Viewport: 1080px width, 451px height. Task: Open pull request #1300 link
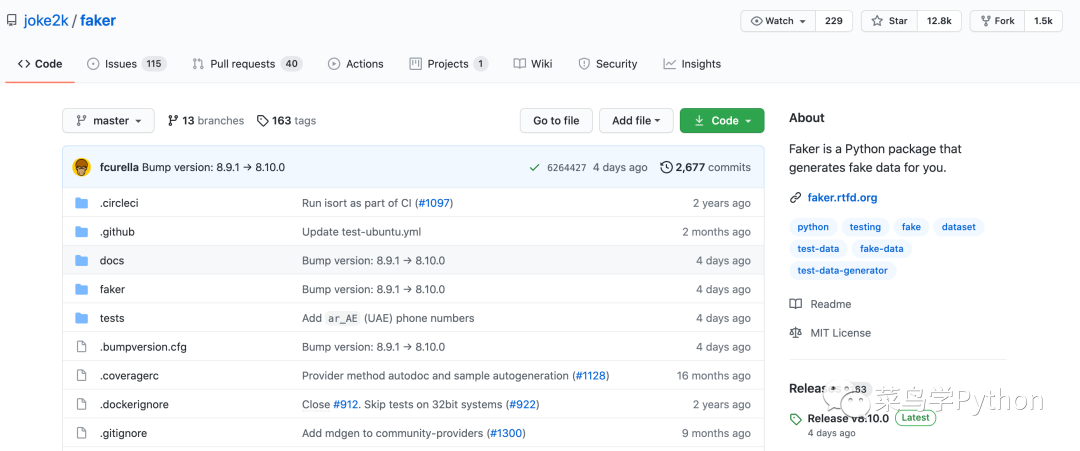[x=506, y=433]
